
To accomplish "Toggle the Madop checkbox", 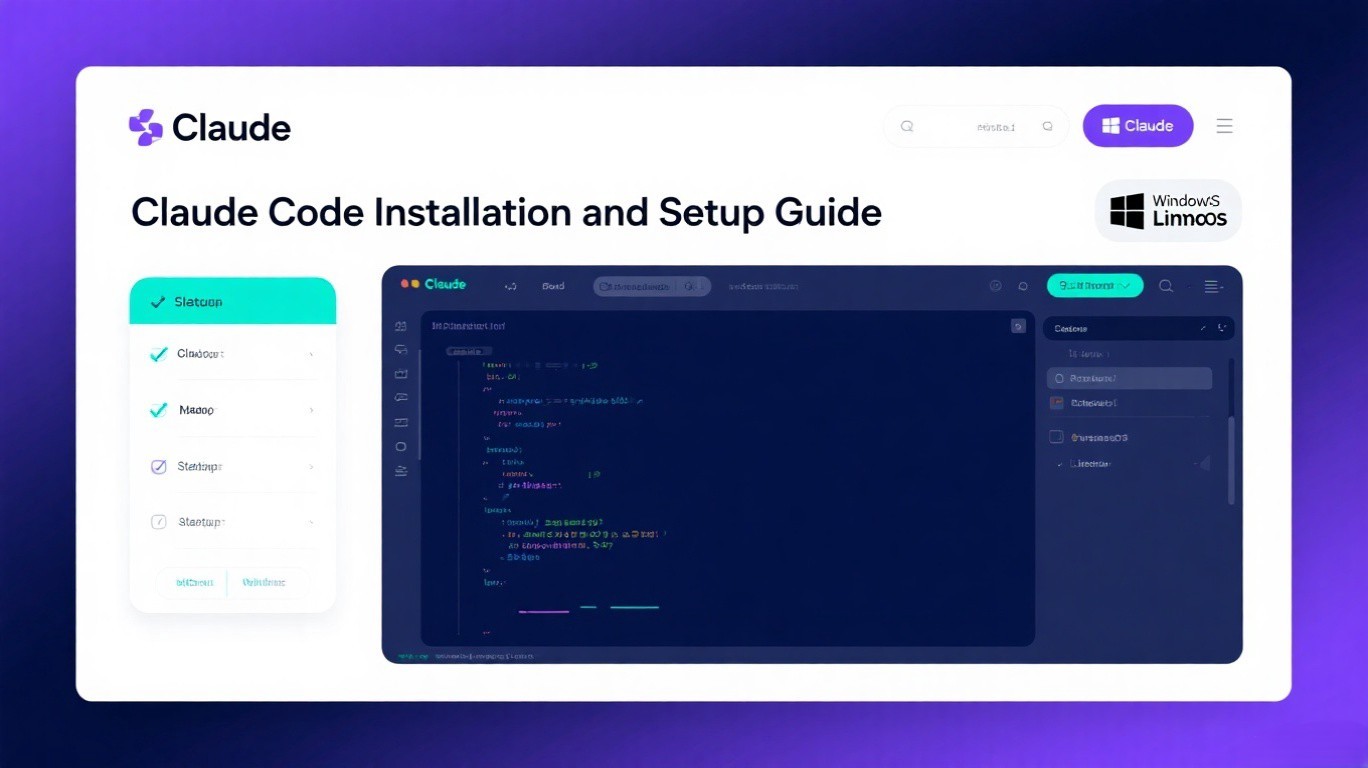I will [158, 410].
